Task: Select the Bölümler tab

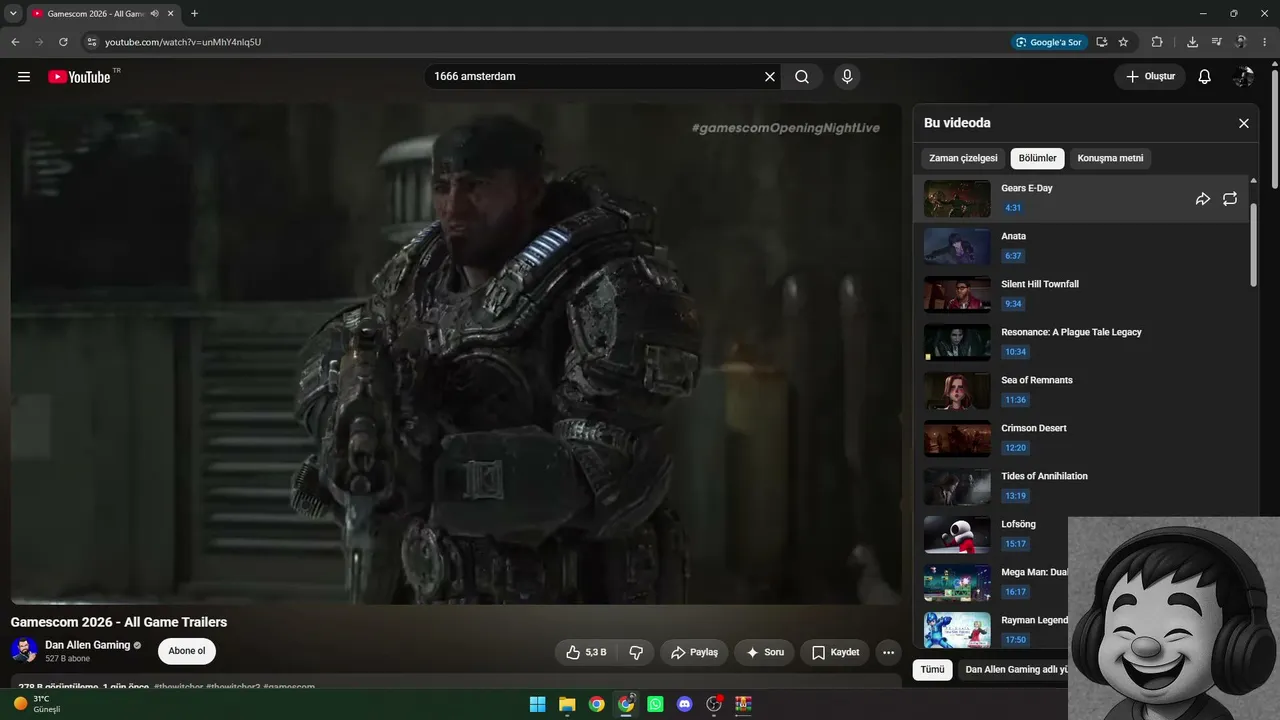Action: 1038,158
